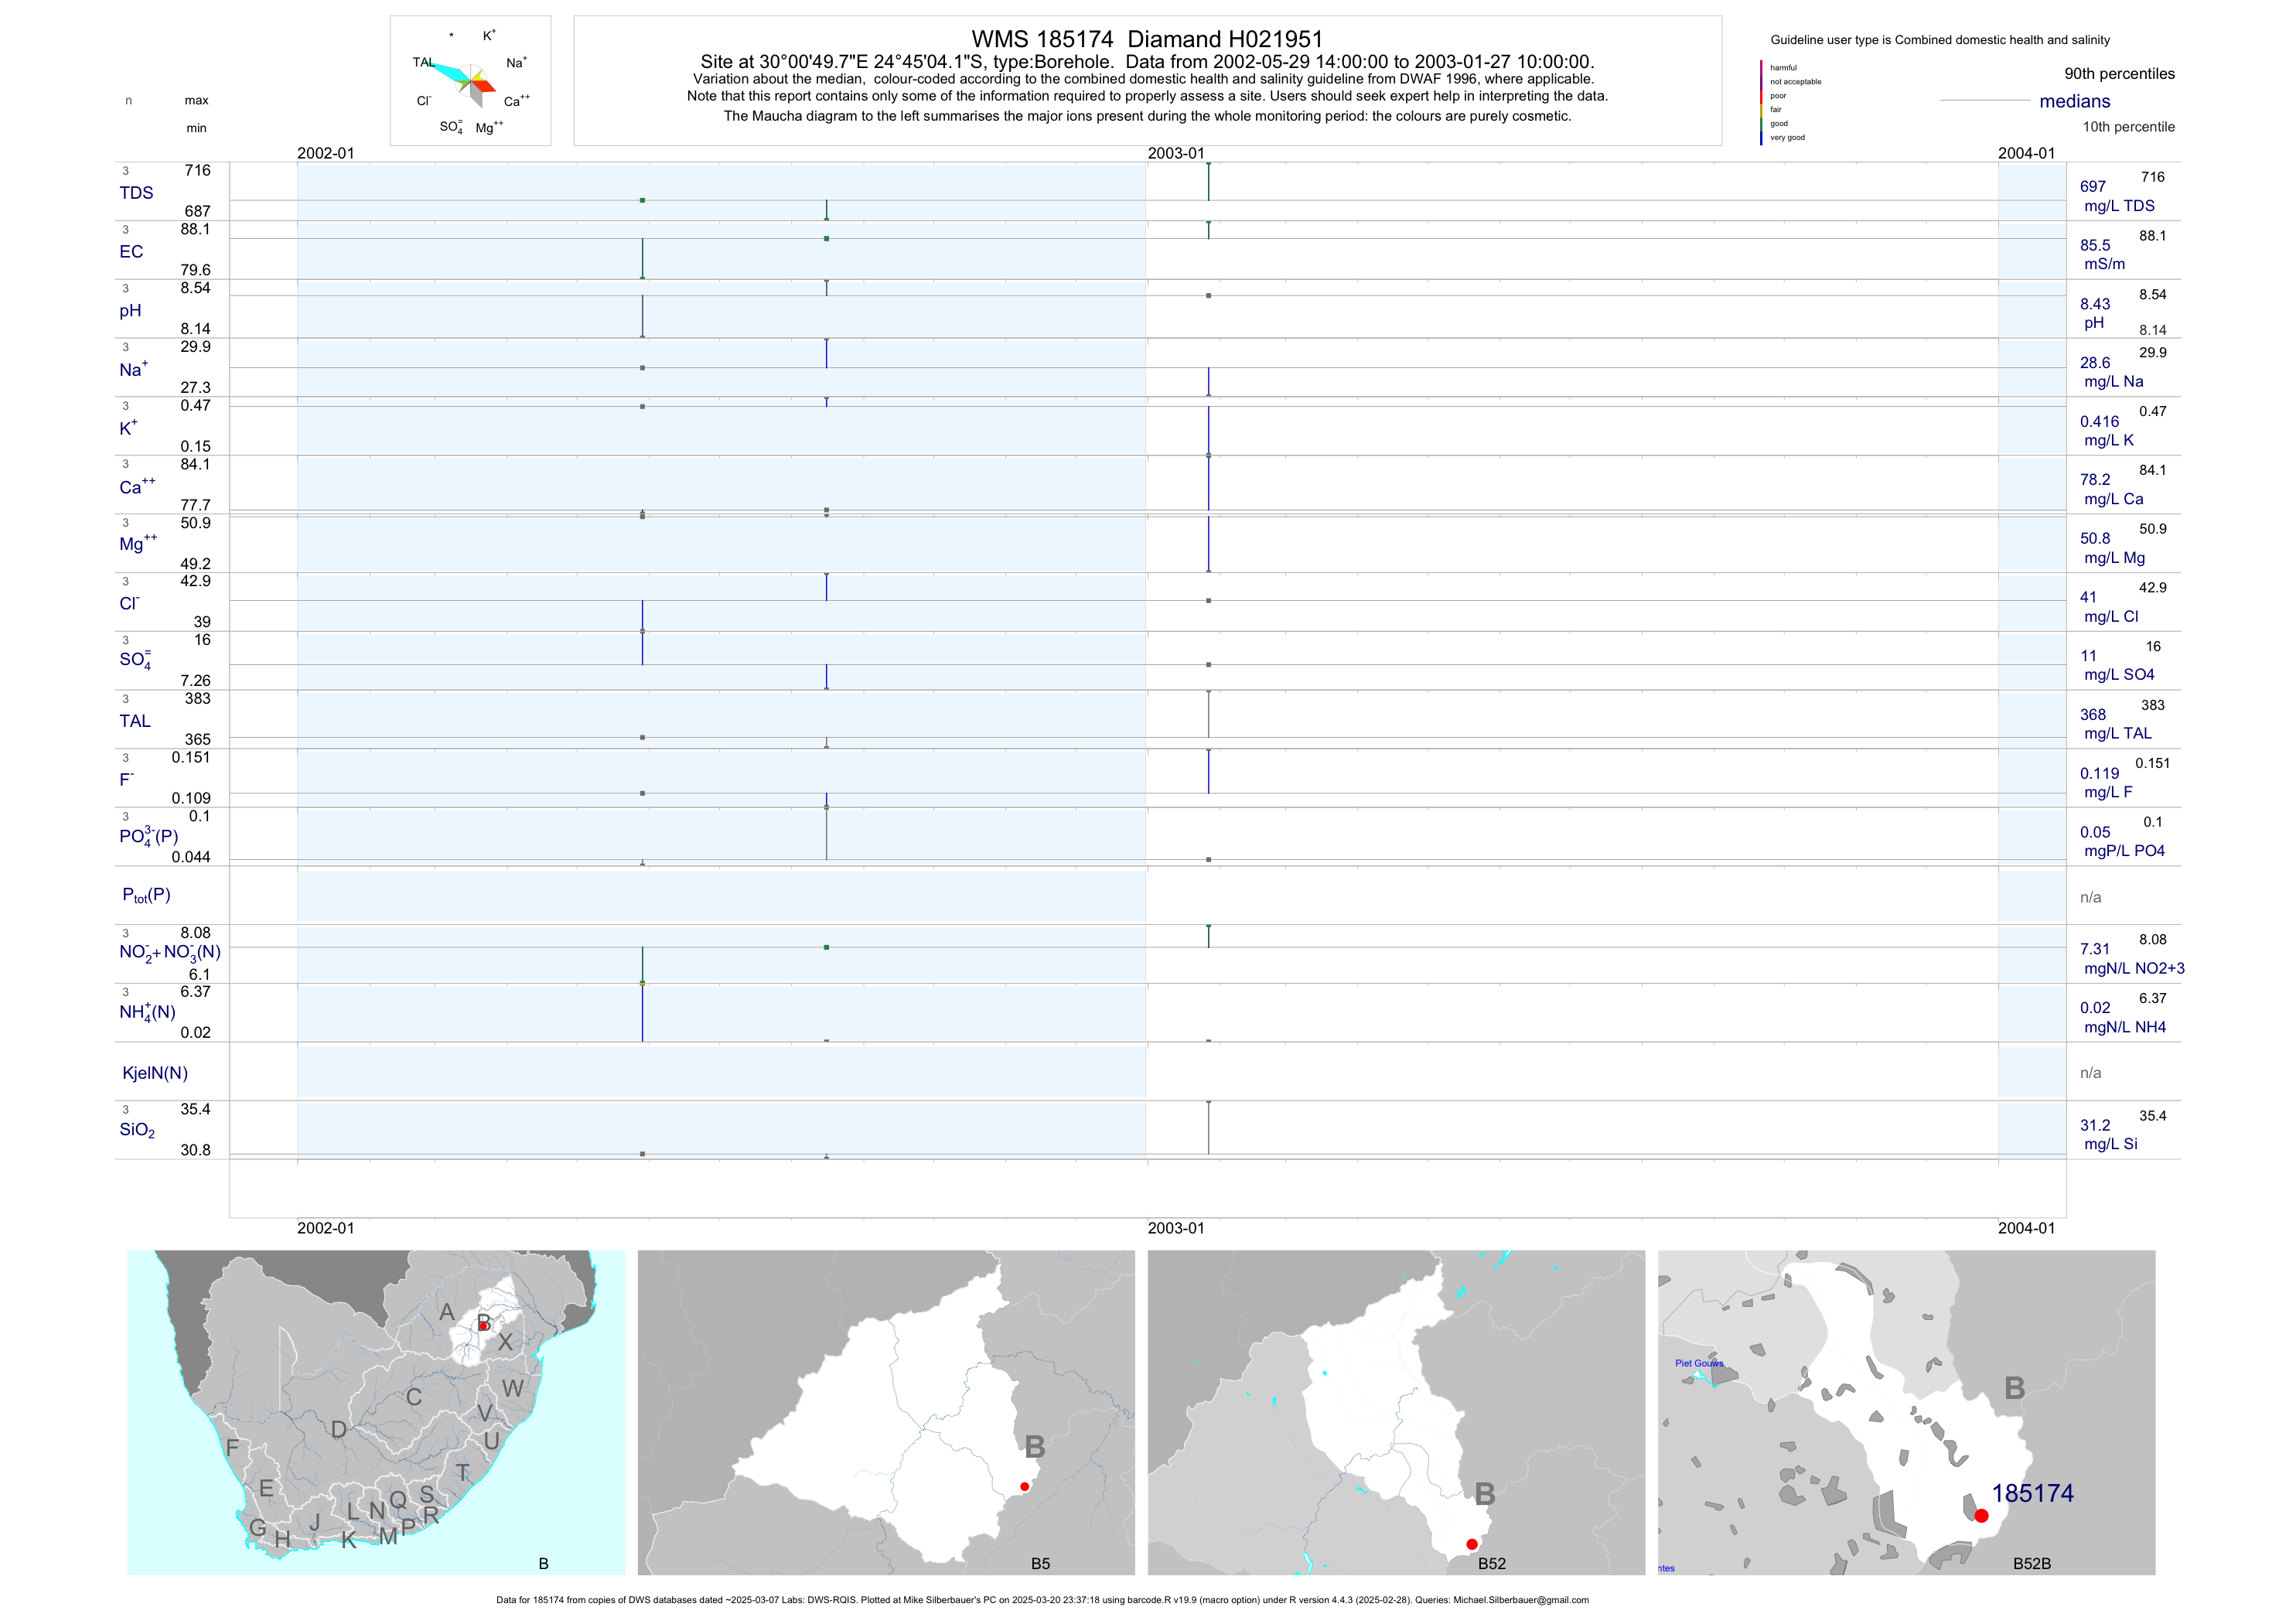
Task: Select the KjelN(N) row label
Action: coord(155,1073)
